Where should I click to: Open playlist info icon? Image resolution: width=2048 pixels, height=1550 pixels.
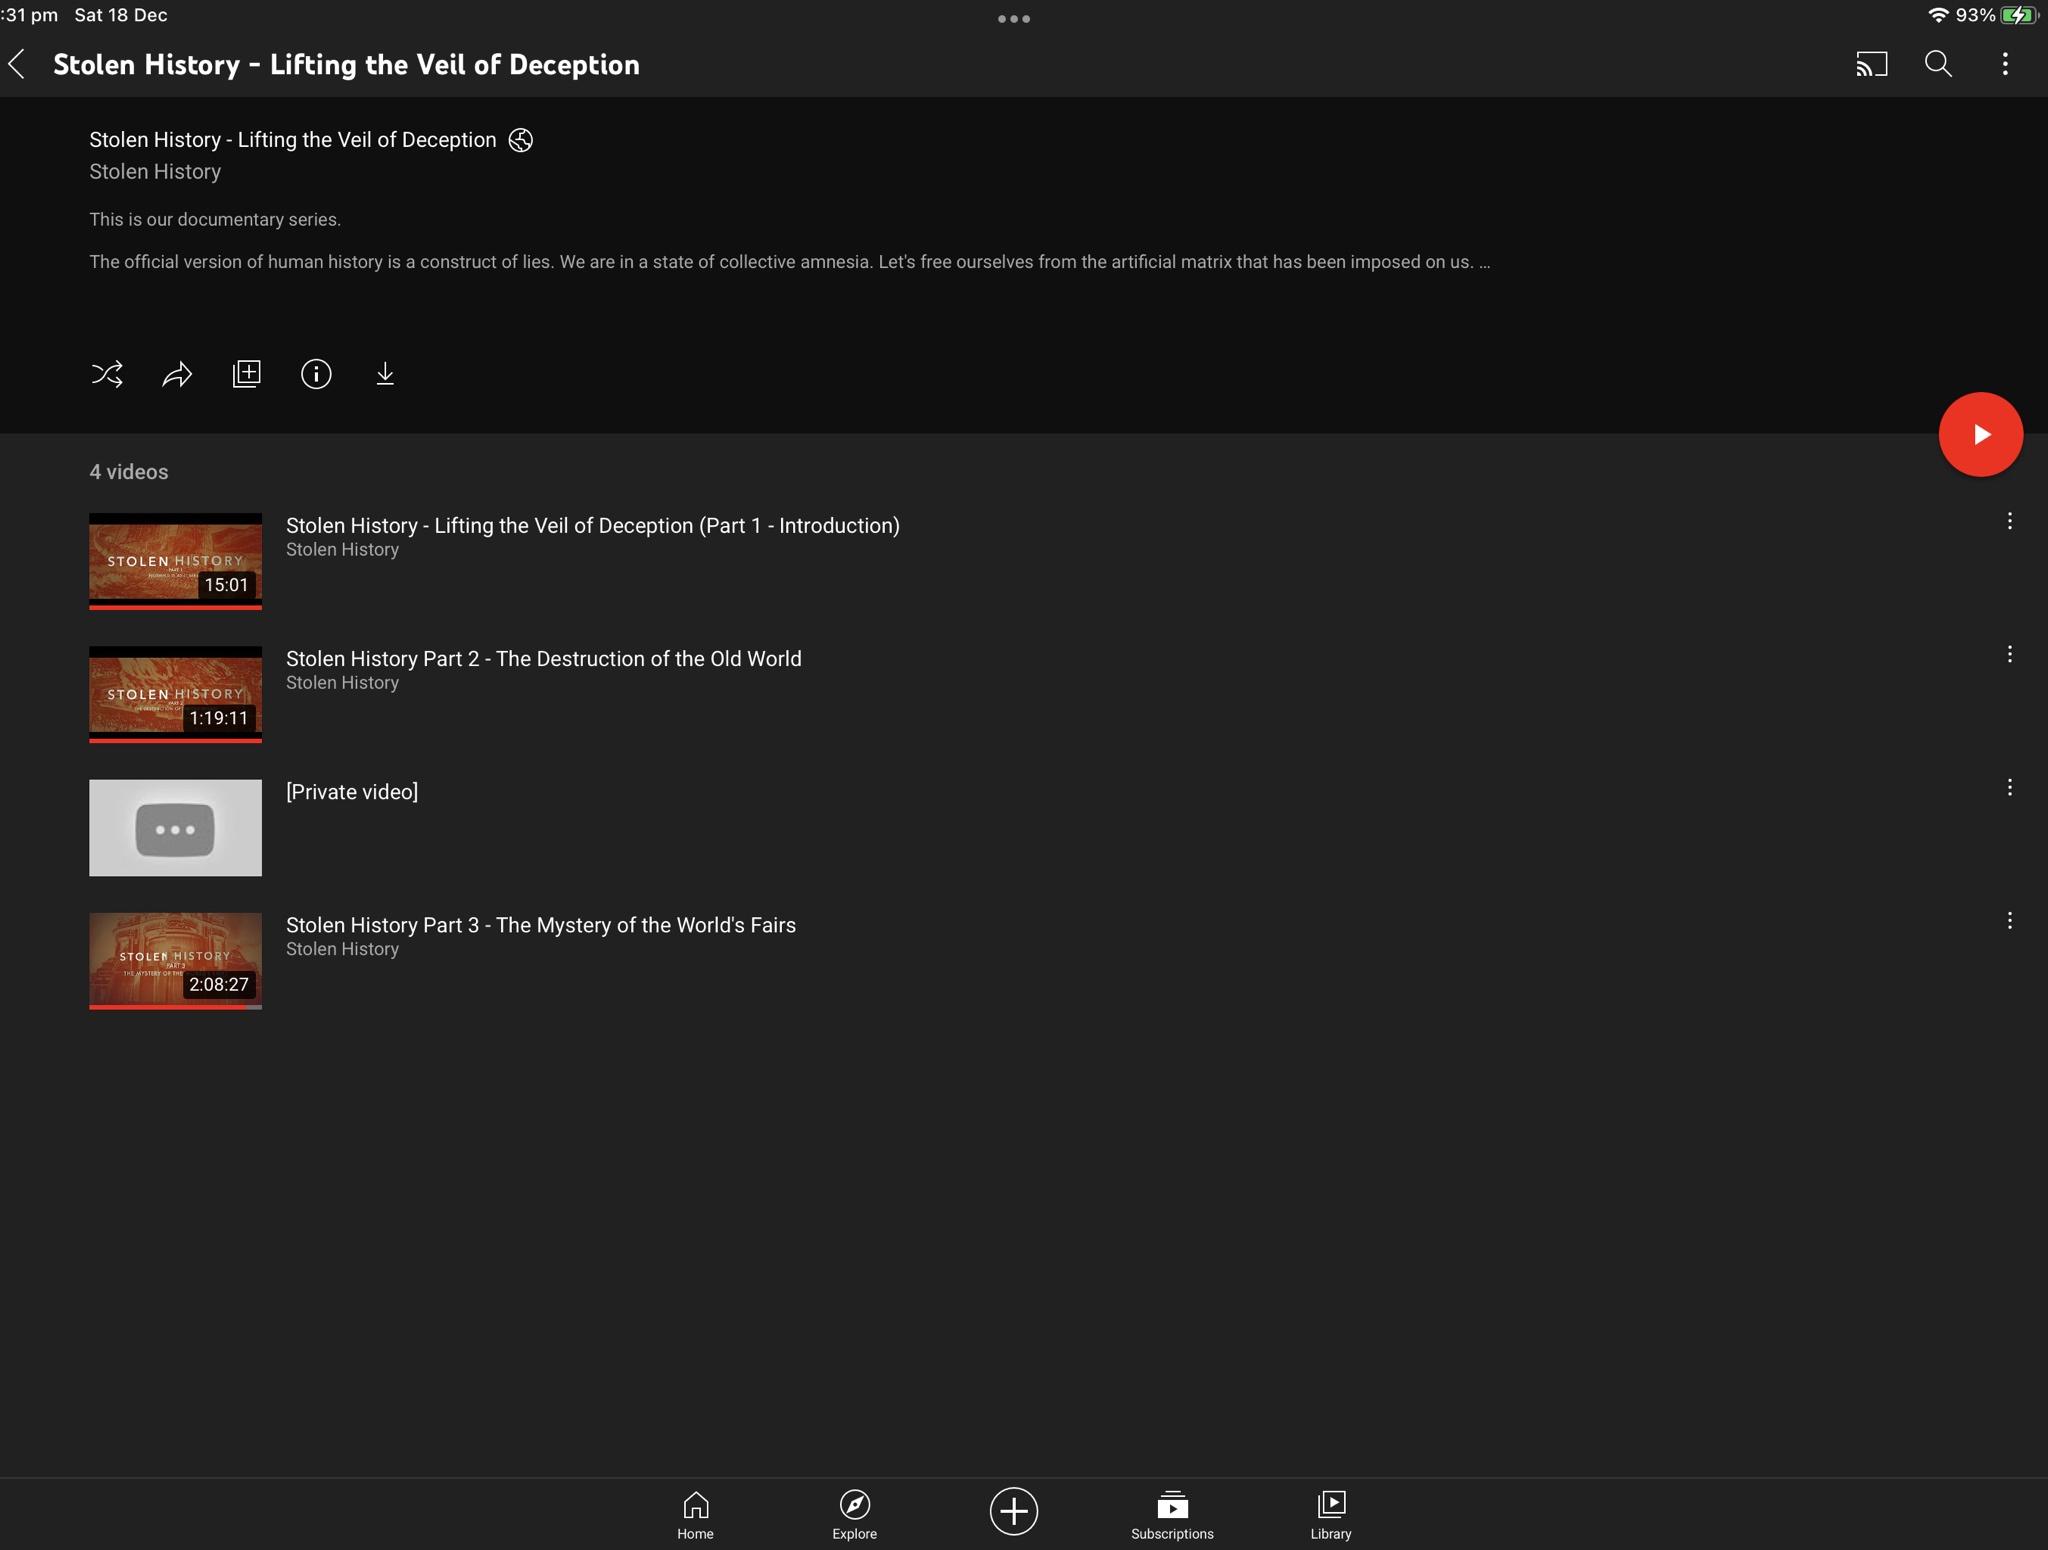316,374
